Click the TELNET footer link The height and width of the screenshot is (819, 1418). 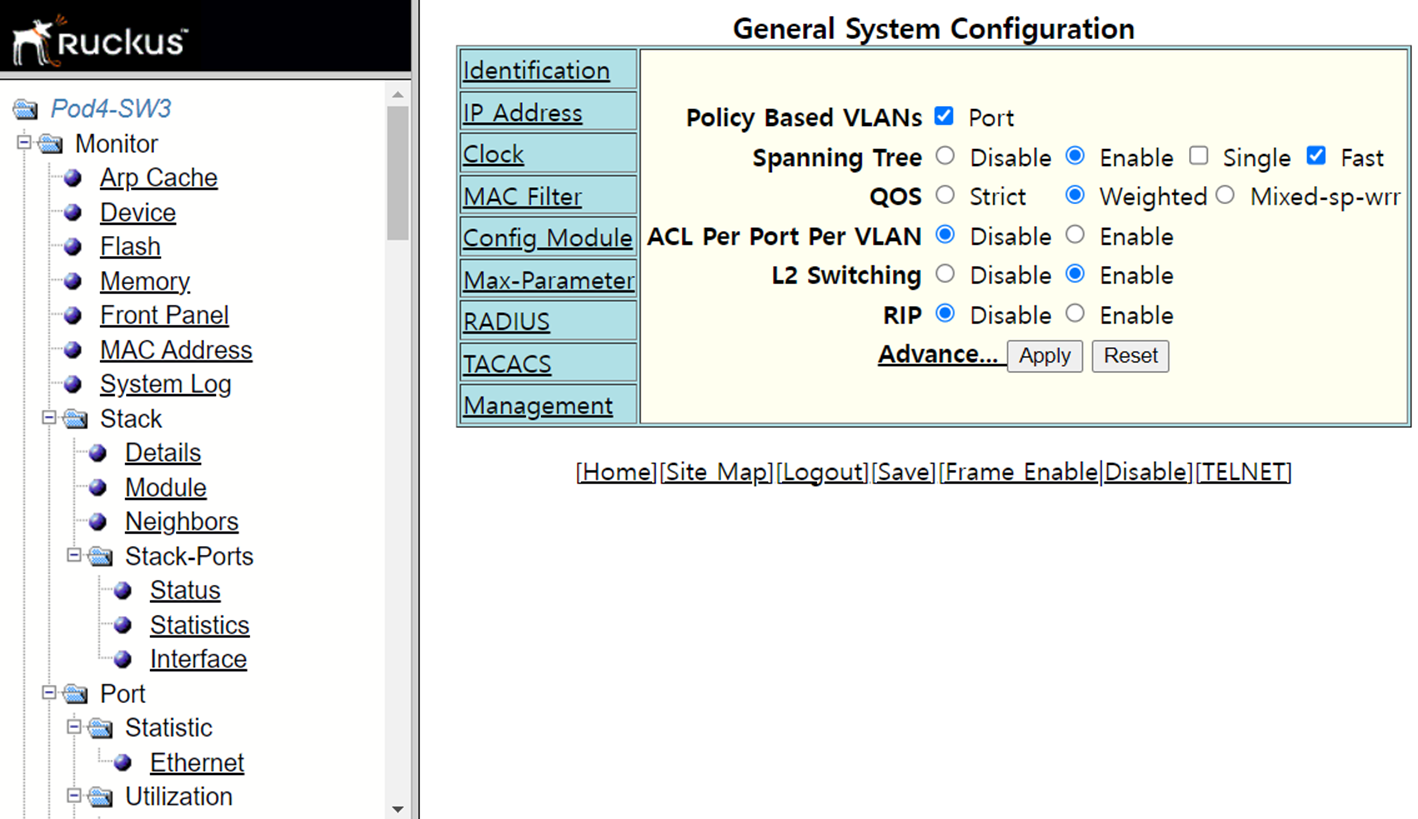tap(1243, 472)
